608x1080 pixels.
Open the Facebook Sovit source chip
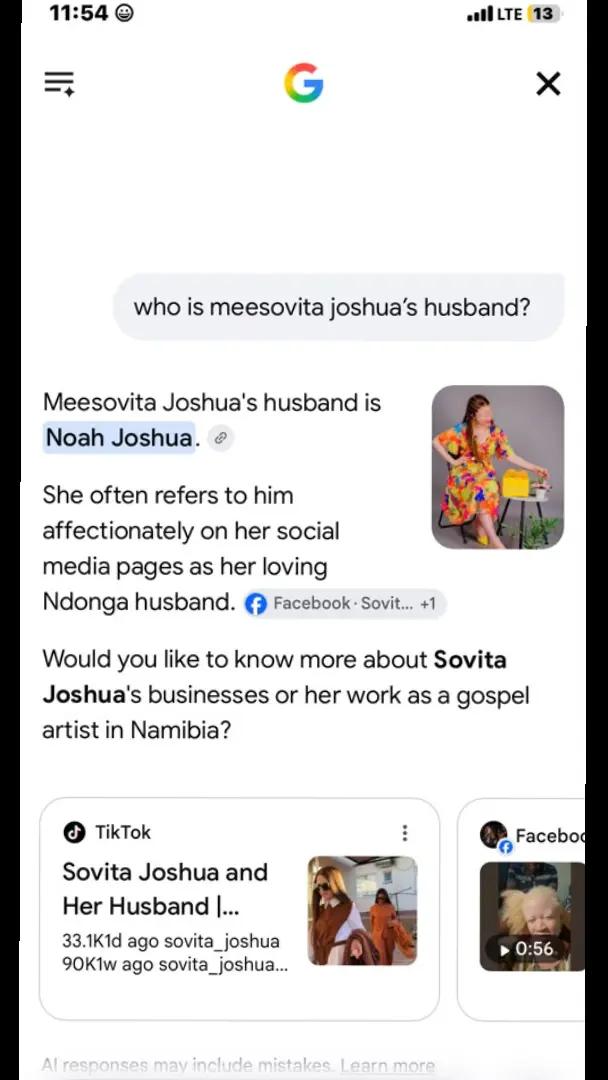pos(345,604)
